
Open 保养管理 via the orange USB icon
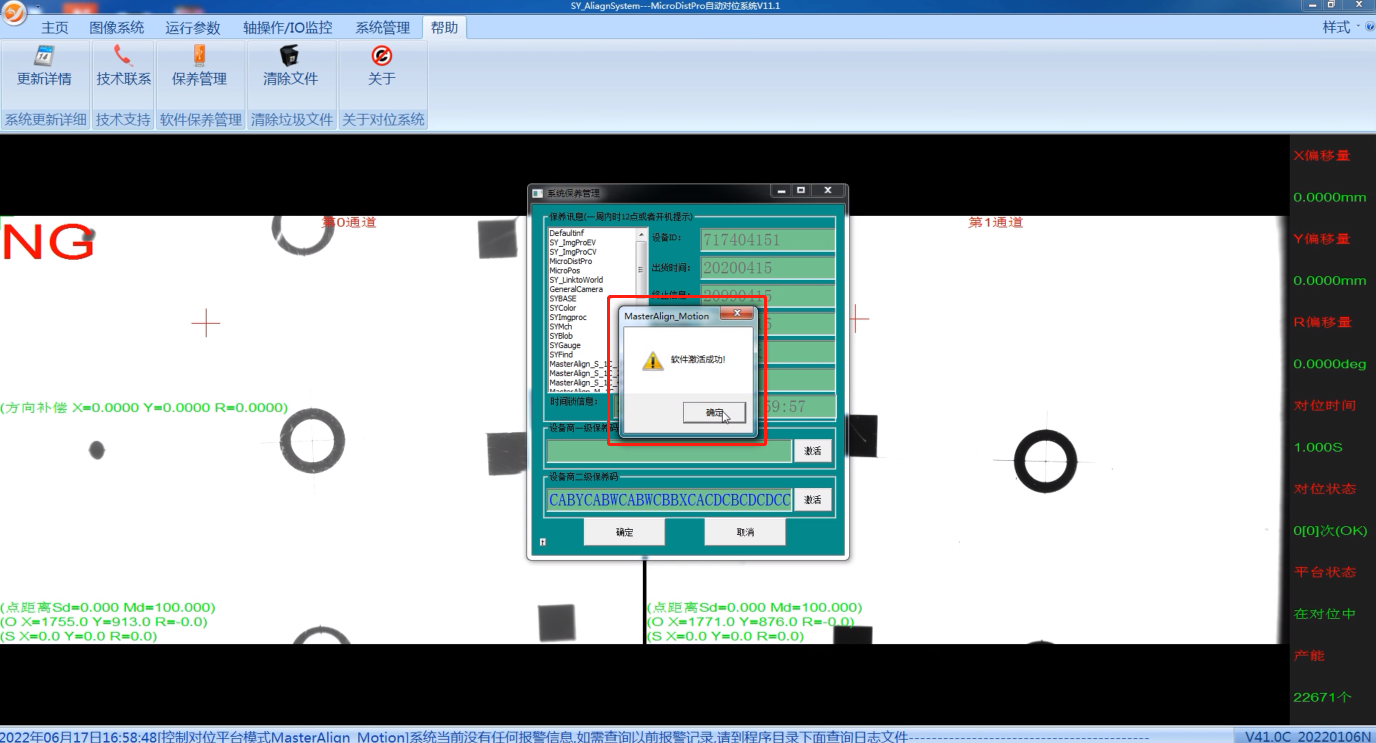point(199,56)
